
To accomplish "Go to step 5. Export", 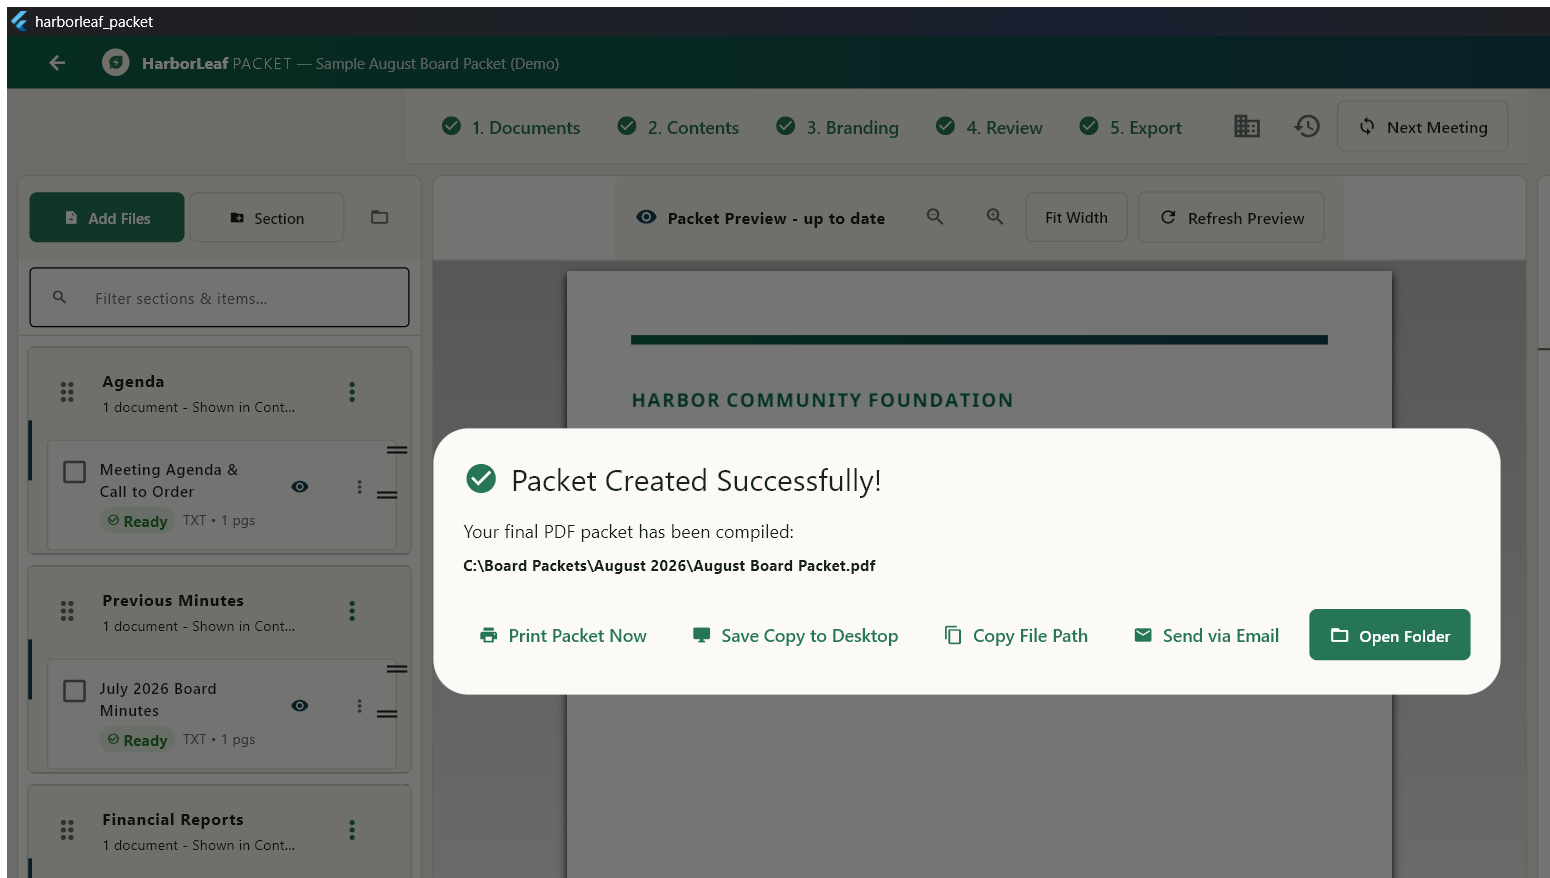I will tap(1131, 127).
